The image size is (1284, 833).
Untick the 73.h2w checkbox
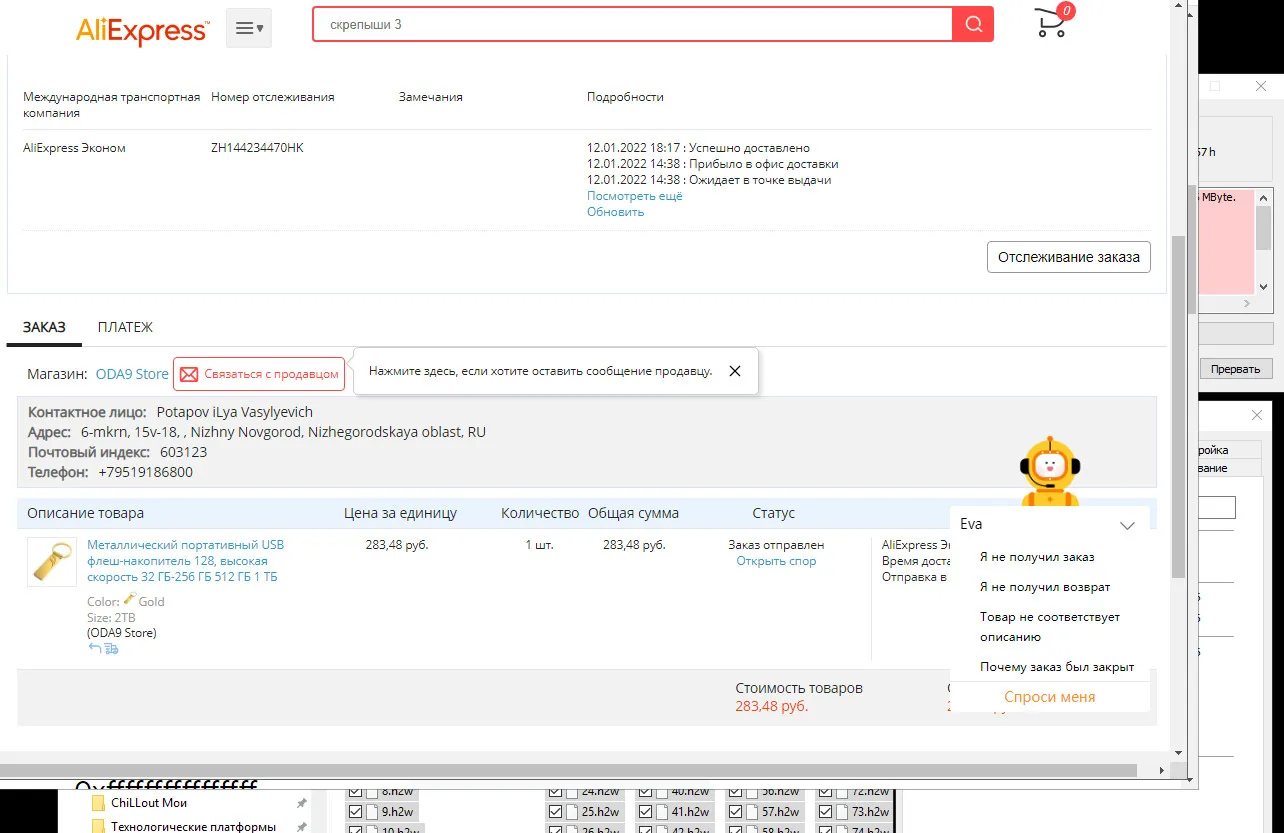tap(825, 812)
